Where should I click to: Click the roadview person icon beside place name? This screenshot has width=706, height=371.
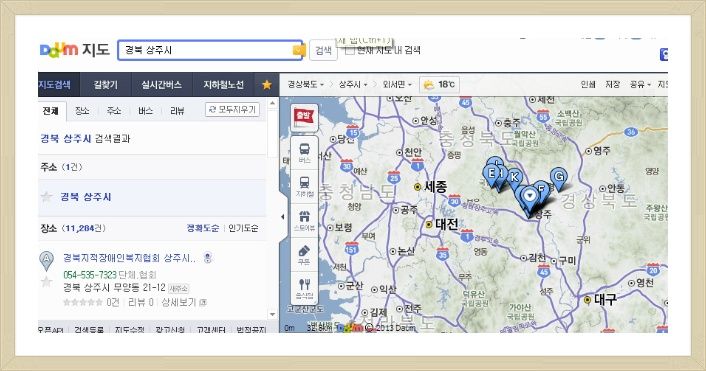pyautogui.click(x=208, y=258)
